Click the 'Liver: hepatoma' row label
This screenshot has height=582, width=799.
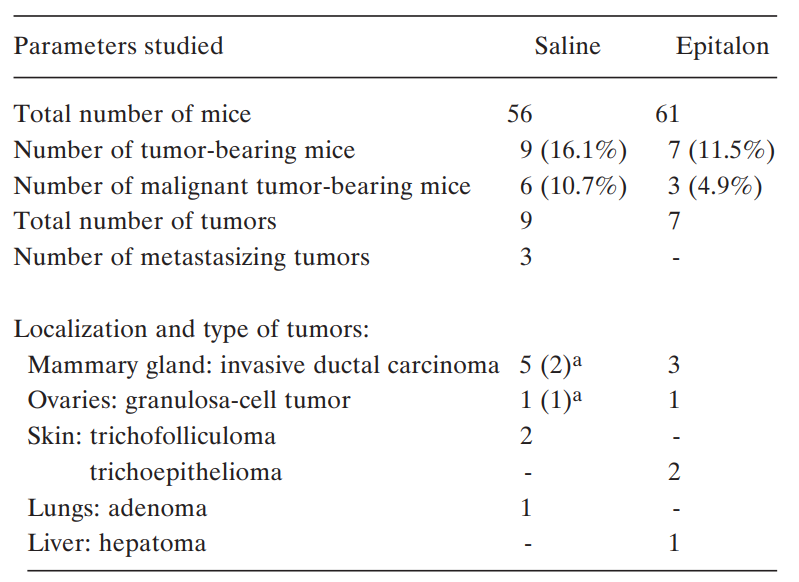pos(117,543)
